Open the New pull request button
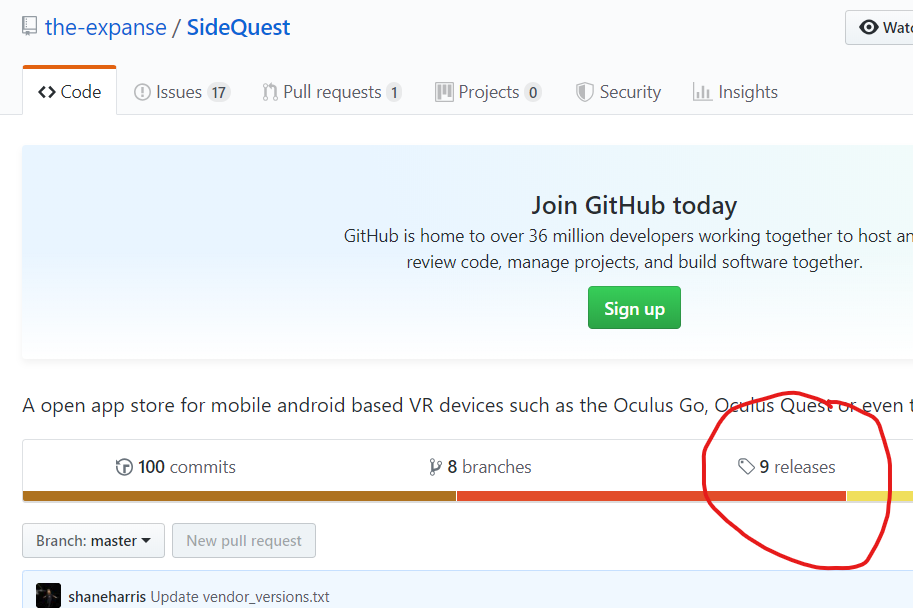This screenshot has height=608, width=913. [x=243, y=540]
